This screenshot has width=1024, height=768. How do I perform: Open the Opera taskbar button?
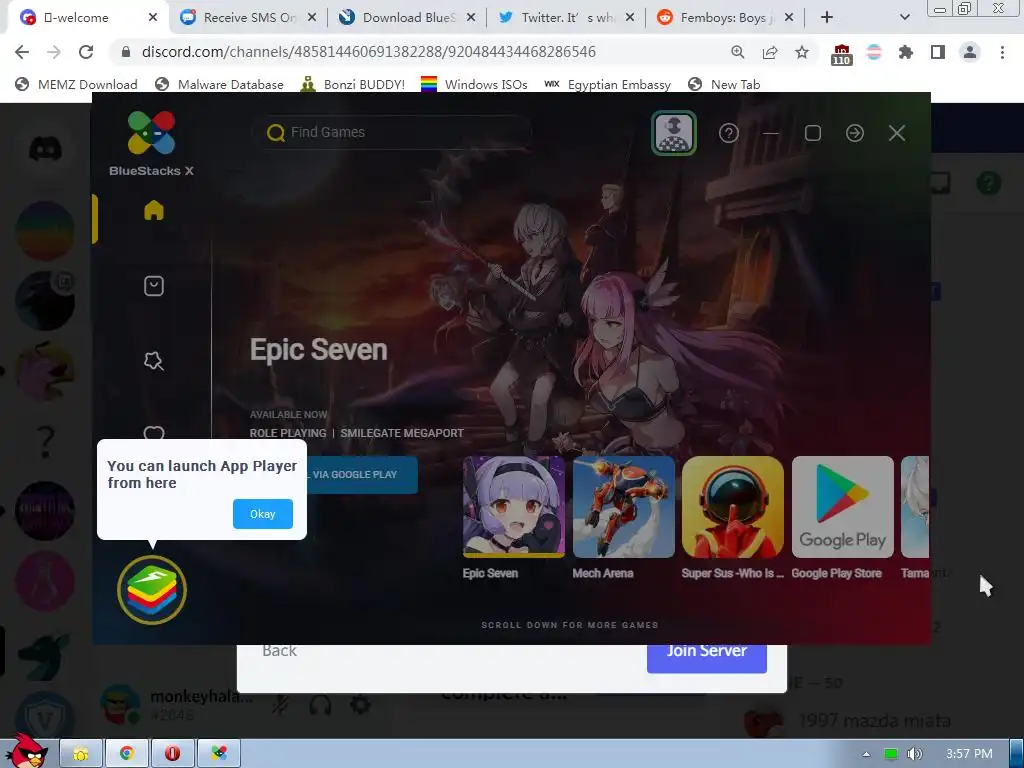[172, 754]
